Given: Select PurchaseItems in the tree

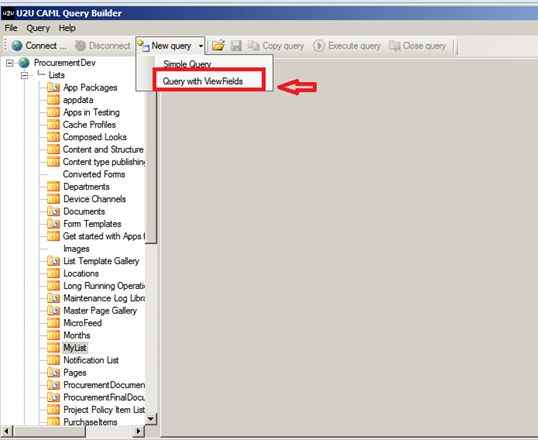Looking at the screenshot, I should point(90,422).
